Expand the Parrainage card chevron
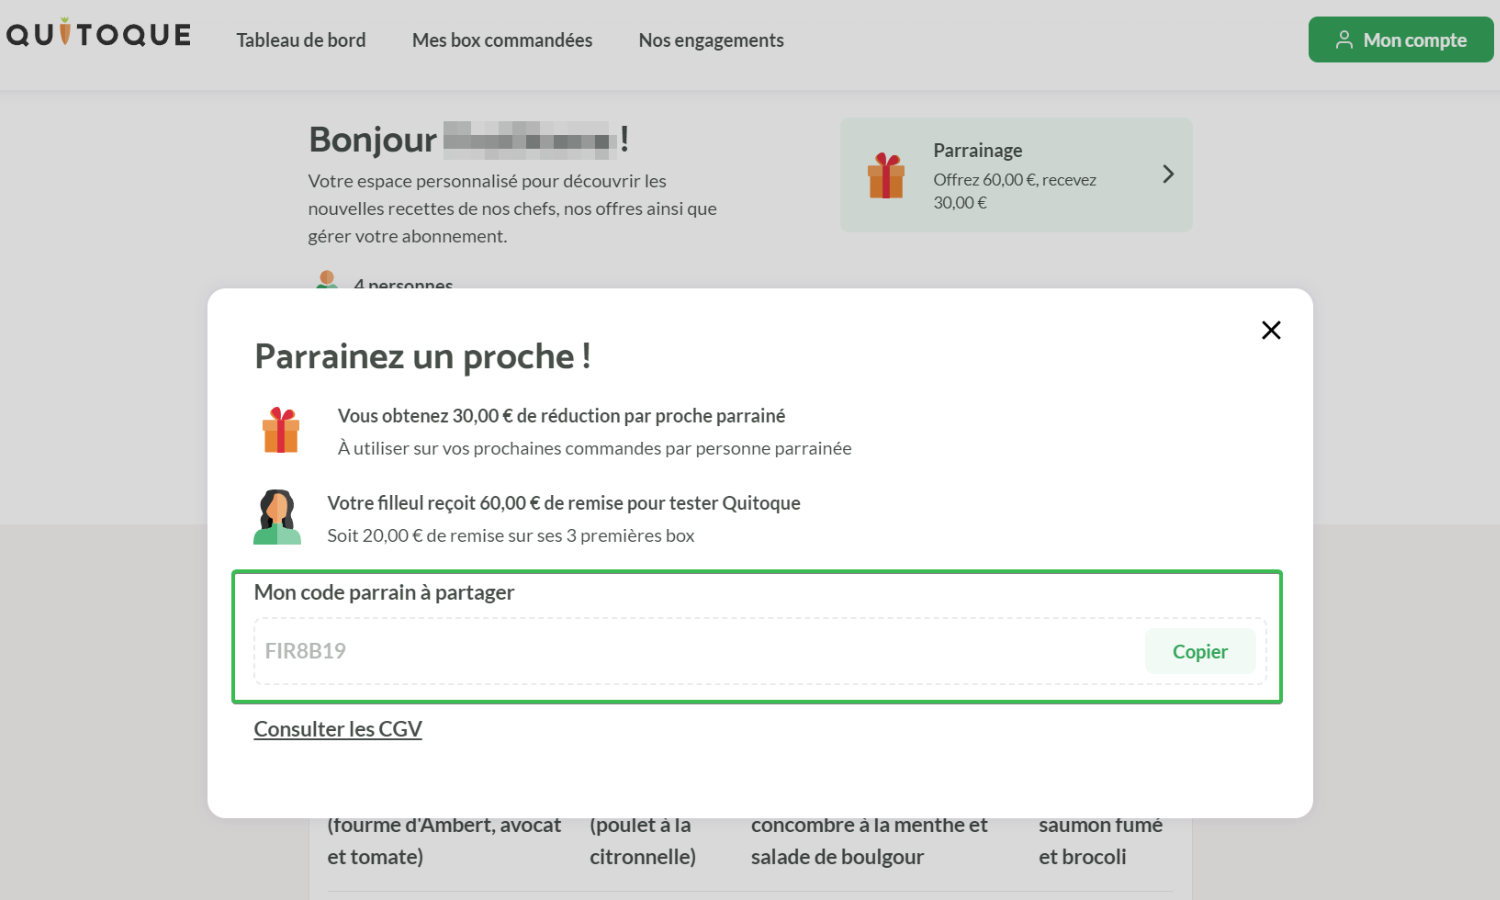 point(1168,174)
